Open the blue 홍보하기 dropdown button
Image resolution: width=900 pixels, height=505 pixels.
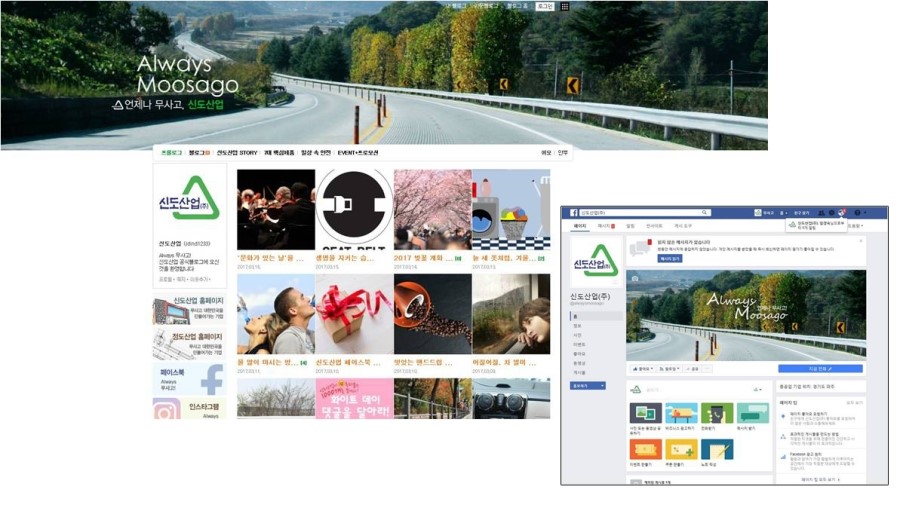[x=588, y=386]
